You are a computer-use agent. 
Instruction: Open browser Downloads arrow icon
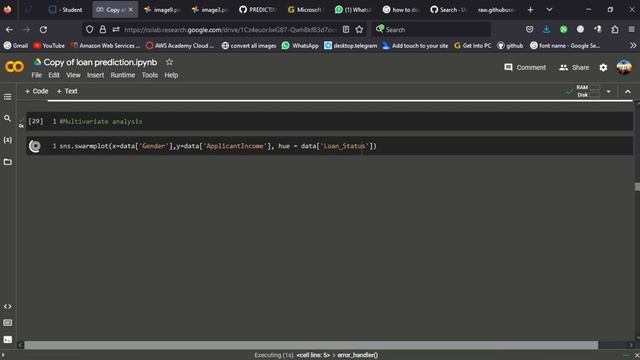546,29
